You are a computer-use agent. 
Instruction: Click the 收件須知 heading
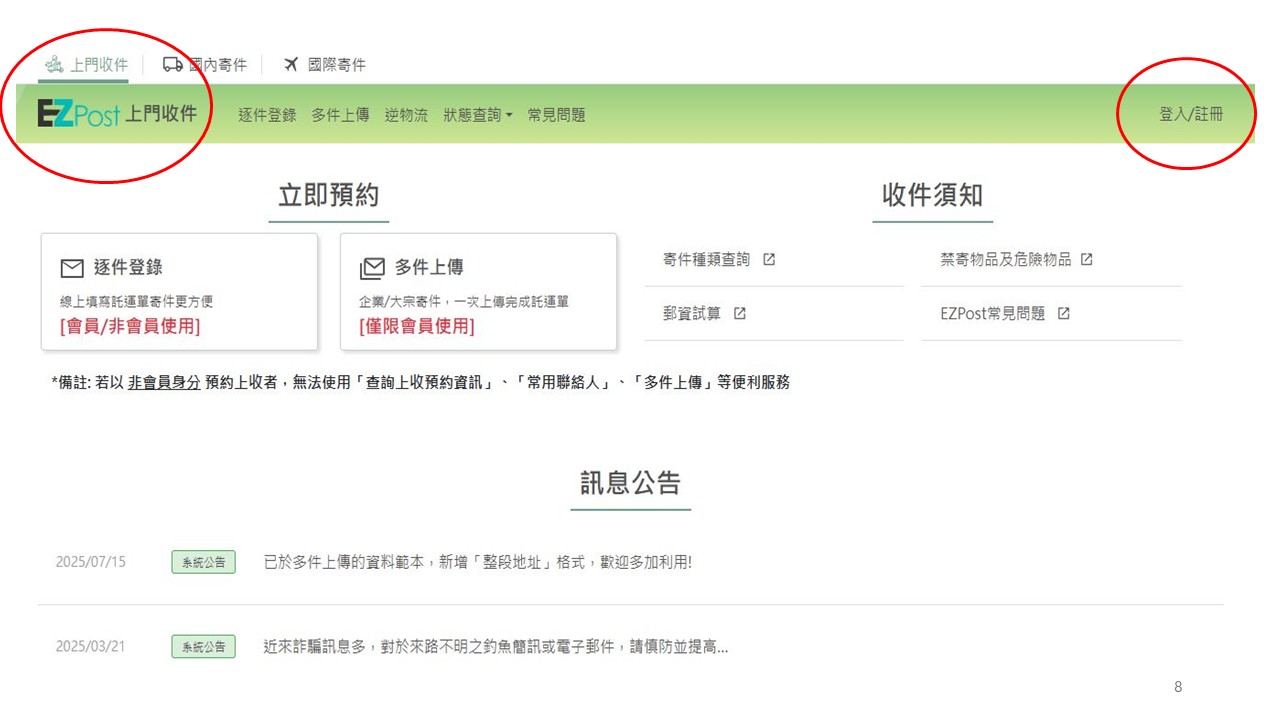coord(933,195)
